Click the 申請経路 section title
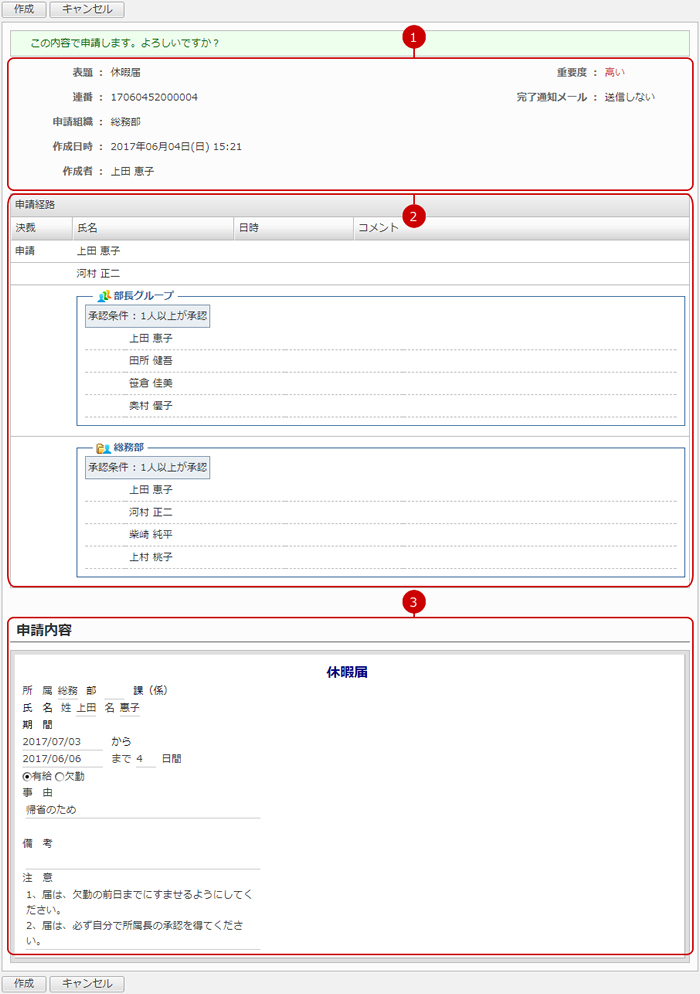The image size is (700, 994). (x=36, y=205)
